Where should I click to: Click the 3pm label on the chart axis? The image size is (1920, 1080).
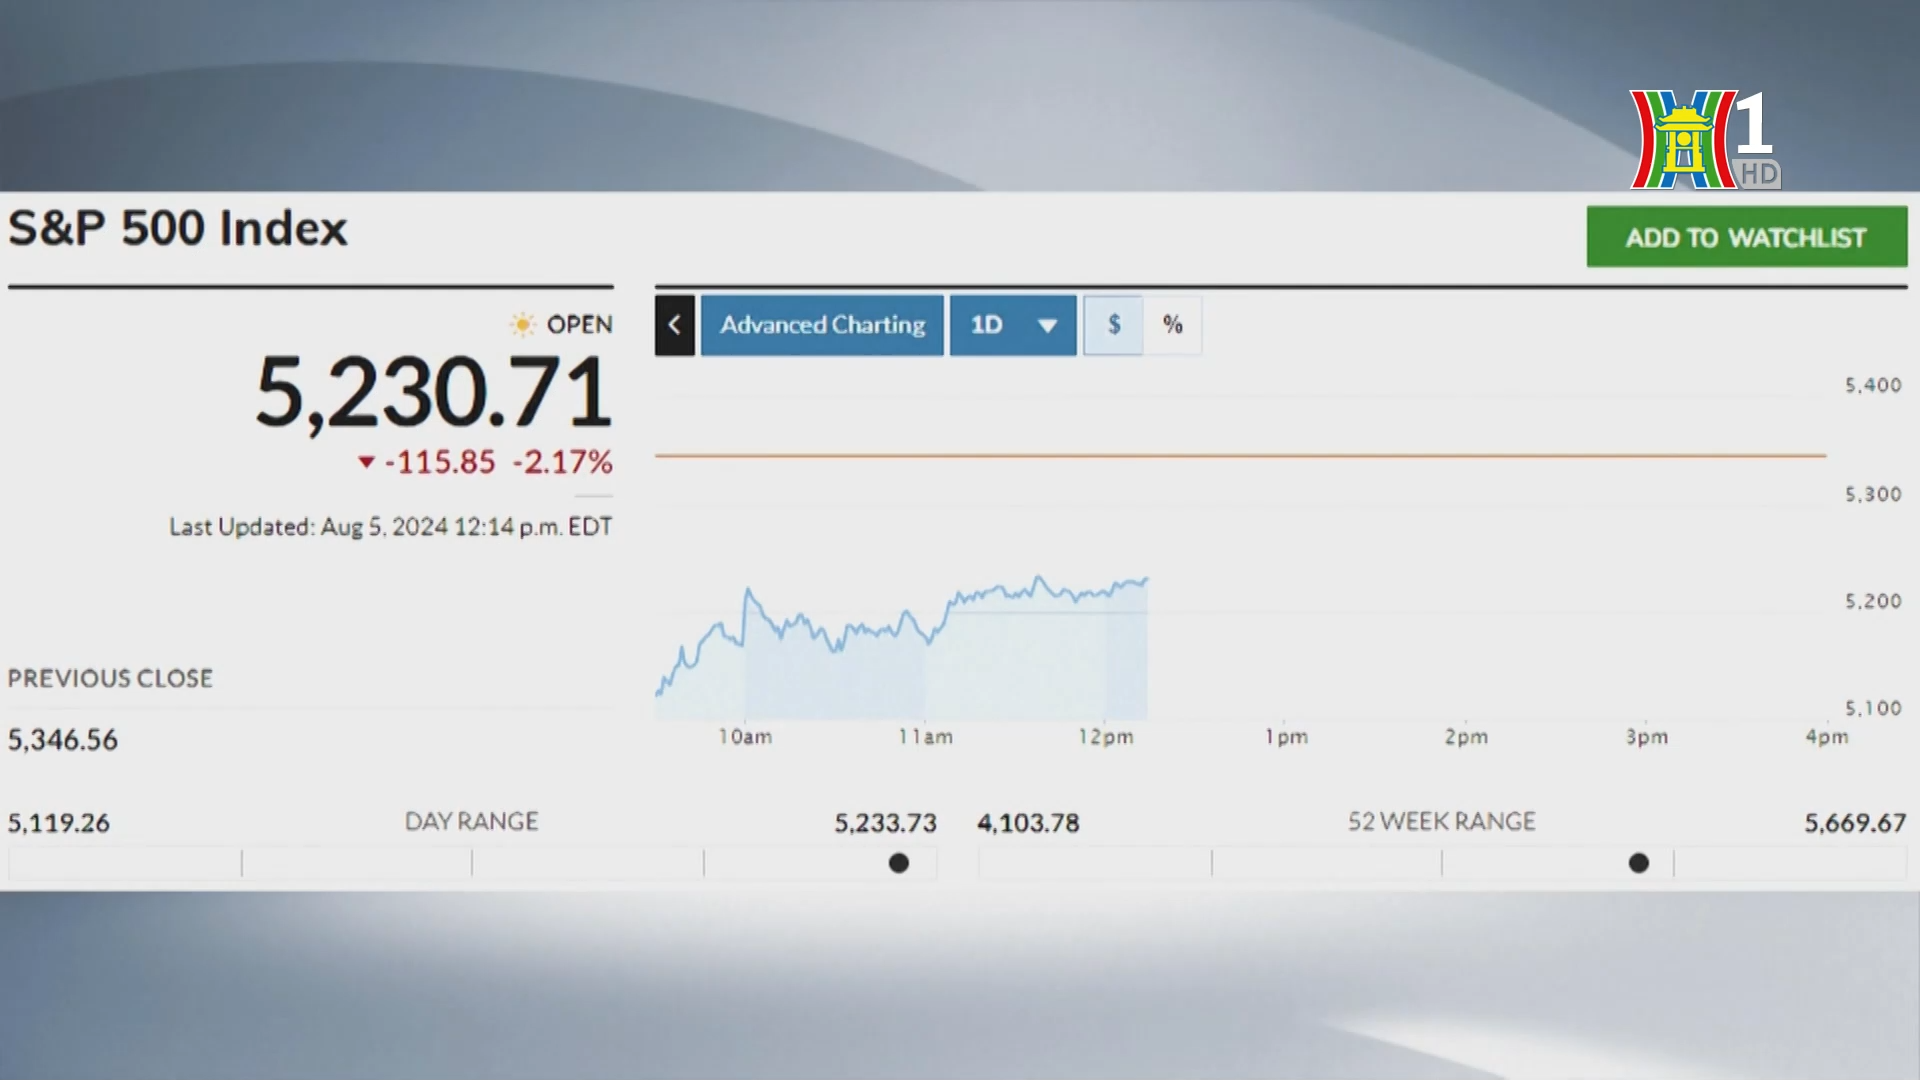1647,737
